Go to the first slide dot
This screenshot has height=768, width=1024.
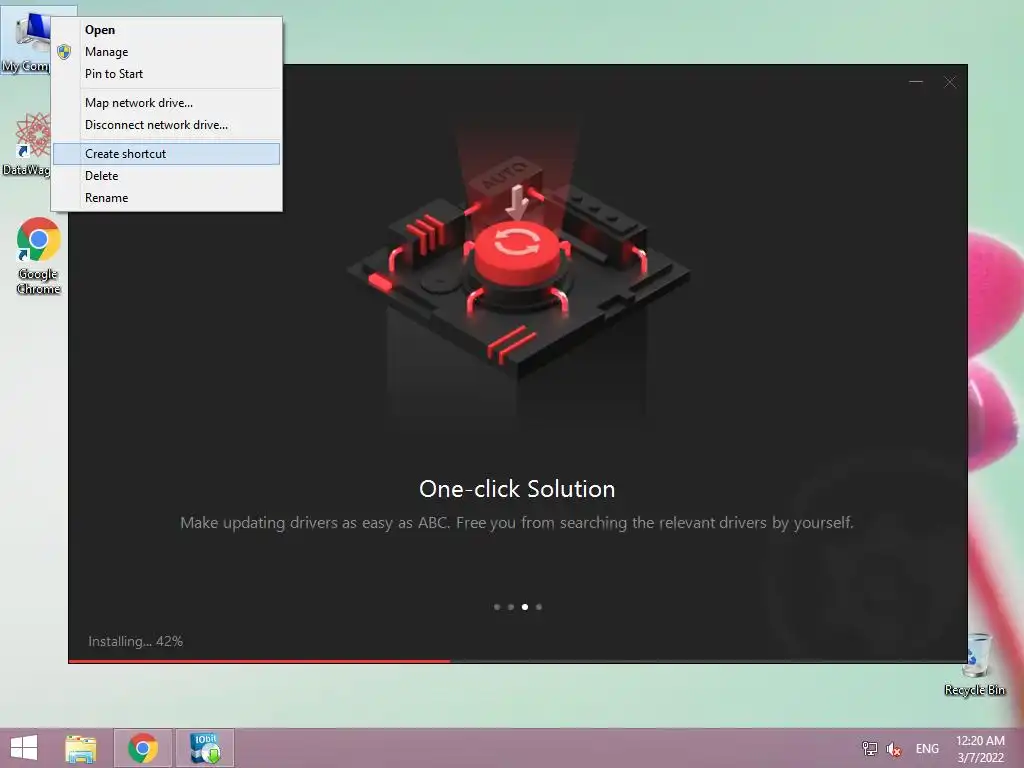[497, 607]
